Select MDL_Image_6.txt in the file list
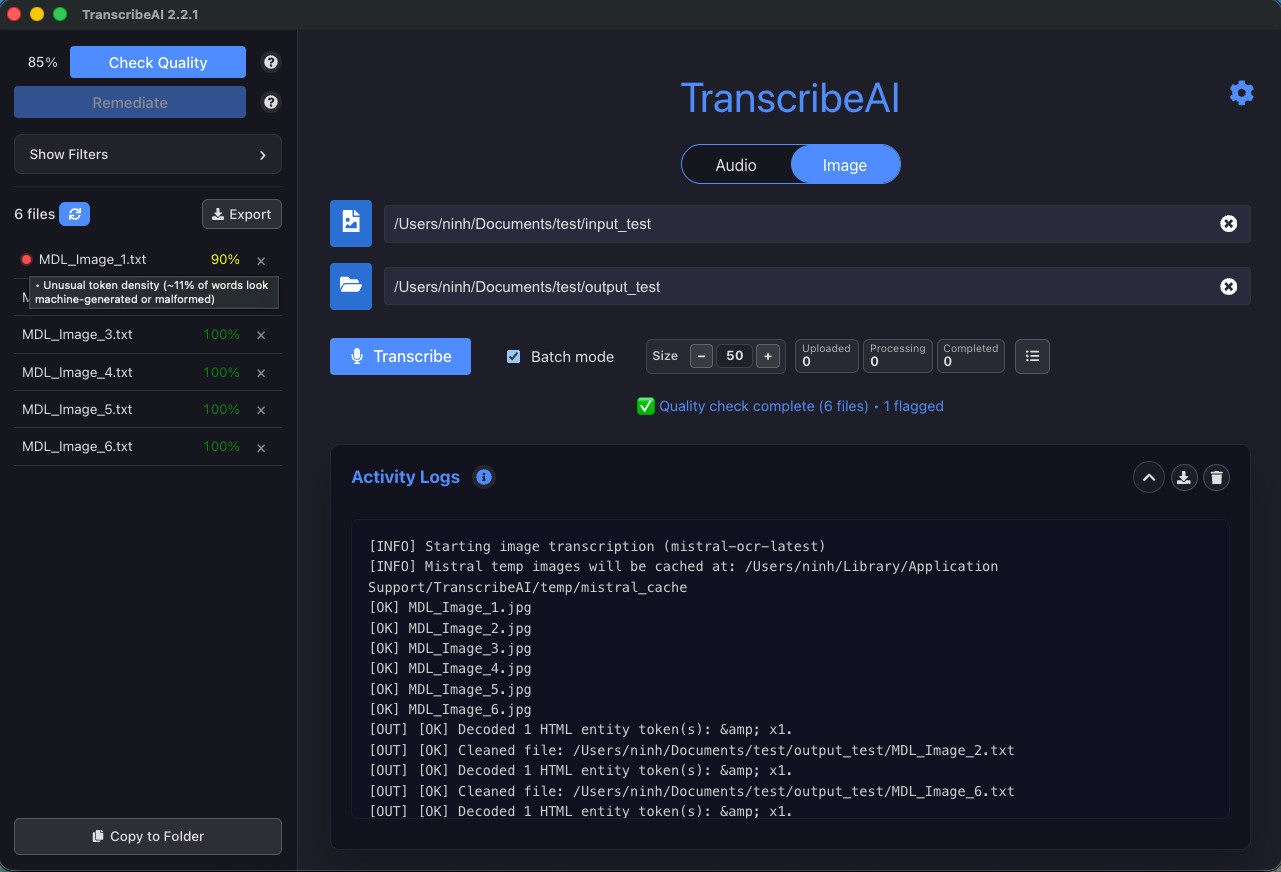Viewport: 1281px width, 872px height. (77, 447)
